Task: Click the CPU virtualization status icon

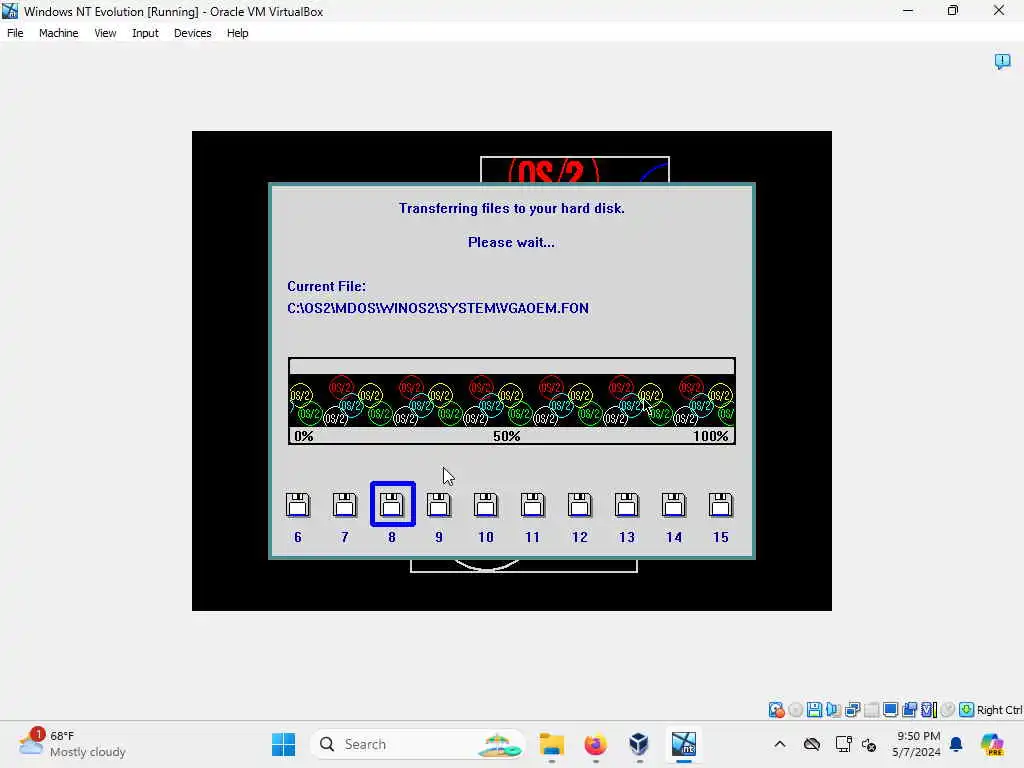Action: pos(929,710)
